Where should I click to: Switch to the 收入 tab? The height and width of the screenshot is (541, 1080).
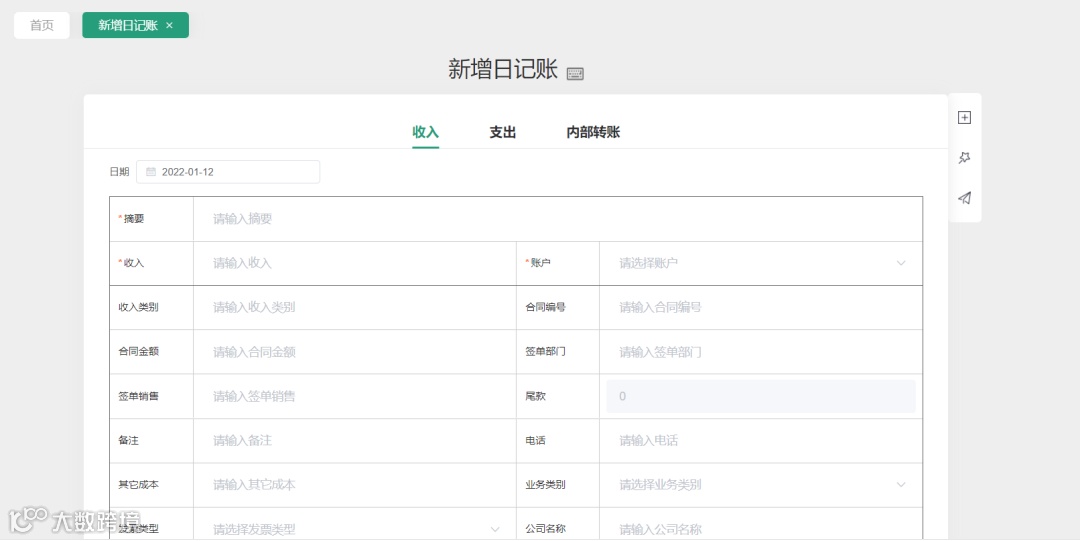pyautogui.click(x=426, y=132)
